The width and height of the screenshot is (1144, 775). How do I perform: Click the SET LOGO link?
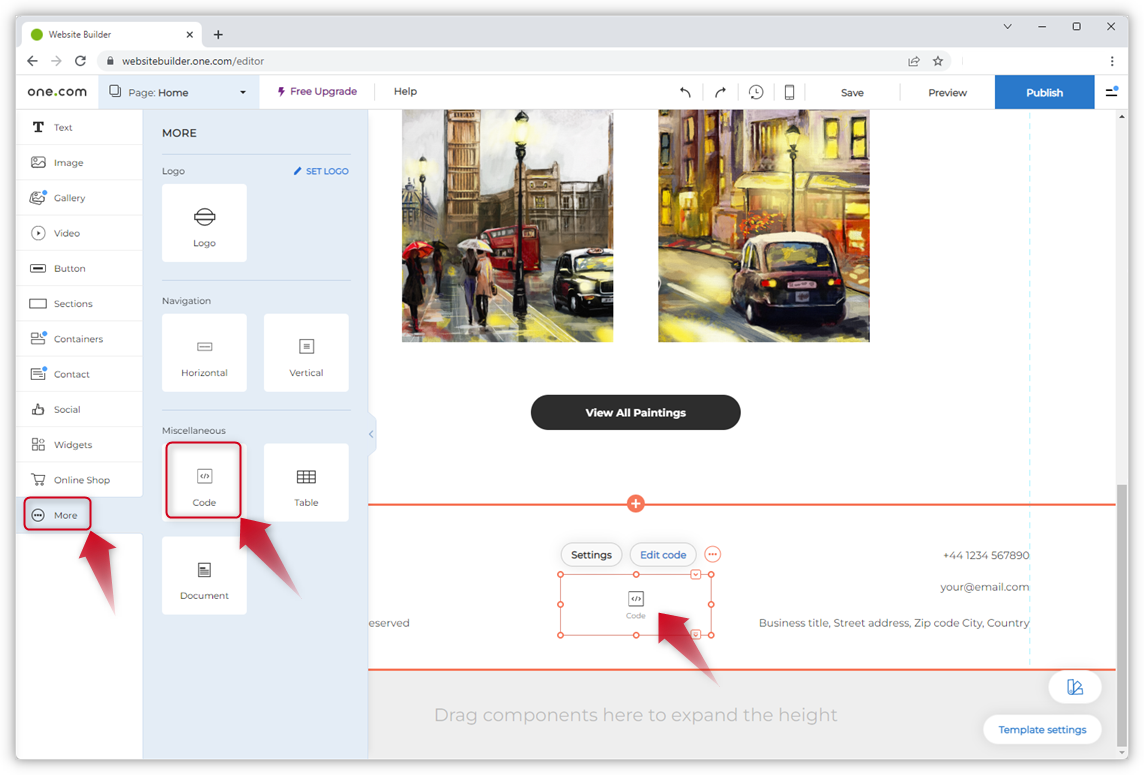[321, 171]
